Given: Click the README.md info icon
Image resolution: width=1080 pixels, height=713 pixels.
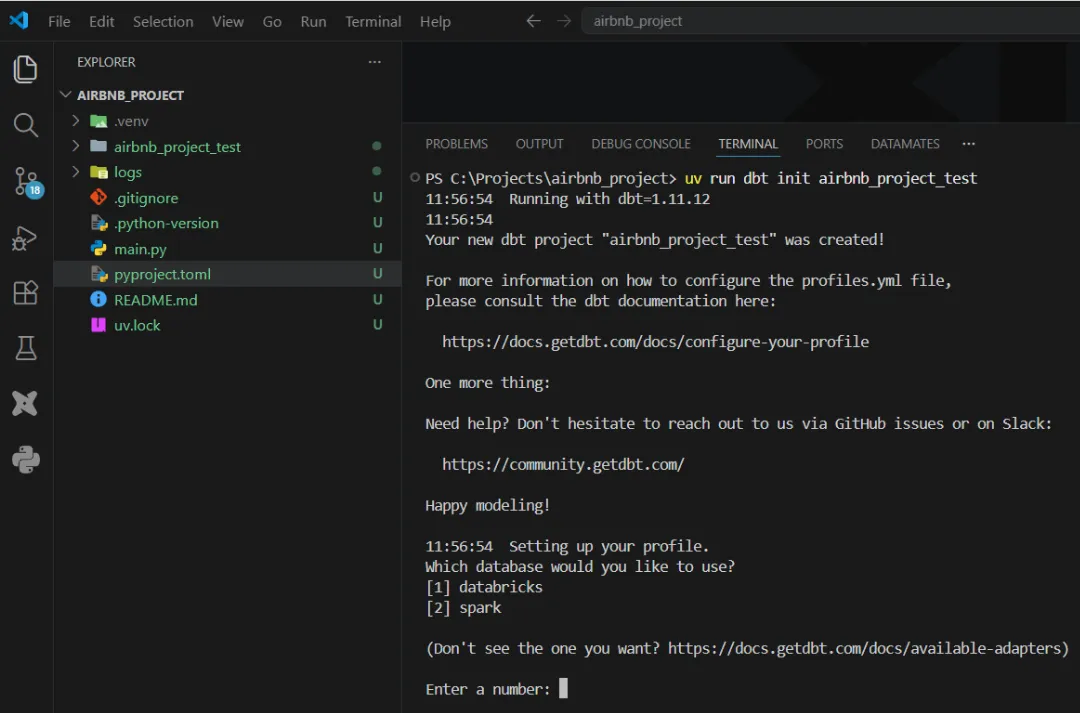Looking at the screenshot, I should pos(98,300).
